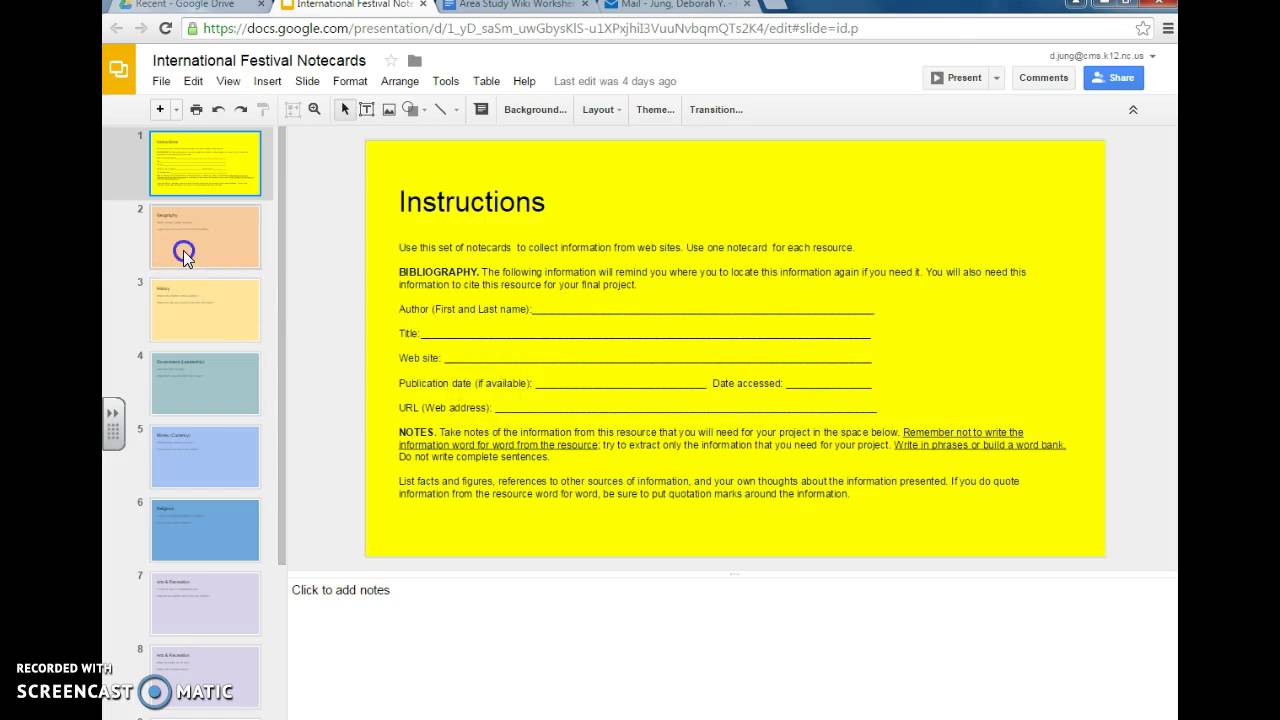
Task: Select slide 8 thumbnail in filmstrip
Action: coord(205,677)
